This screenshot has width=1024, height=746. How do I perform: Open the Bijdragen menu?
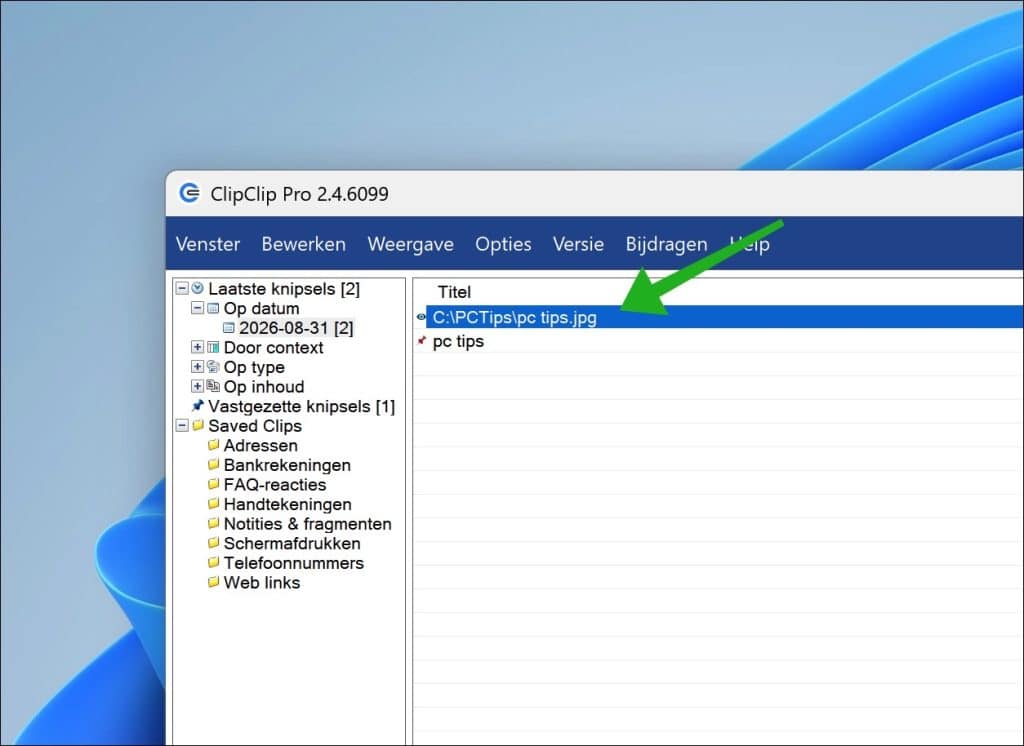click(666, 244)
